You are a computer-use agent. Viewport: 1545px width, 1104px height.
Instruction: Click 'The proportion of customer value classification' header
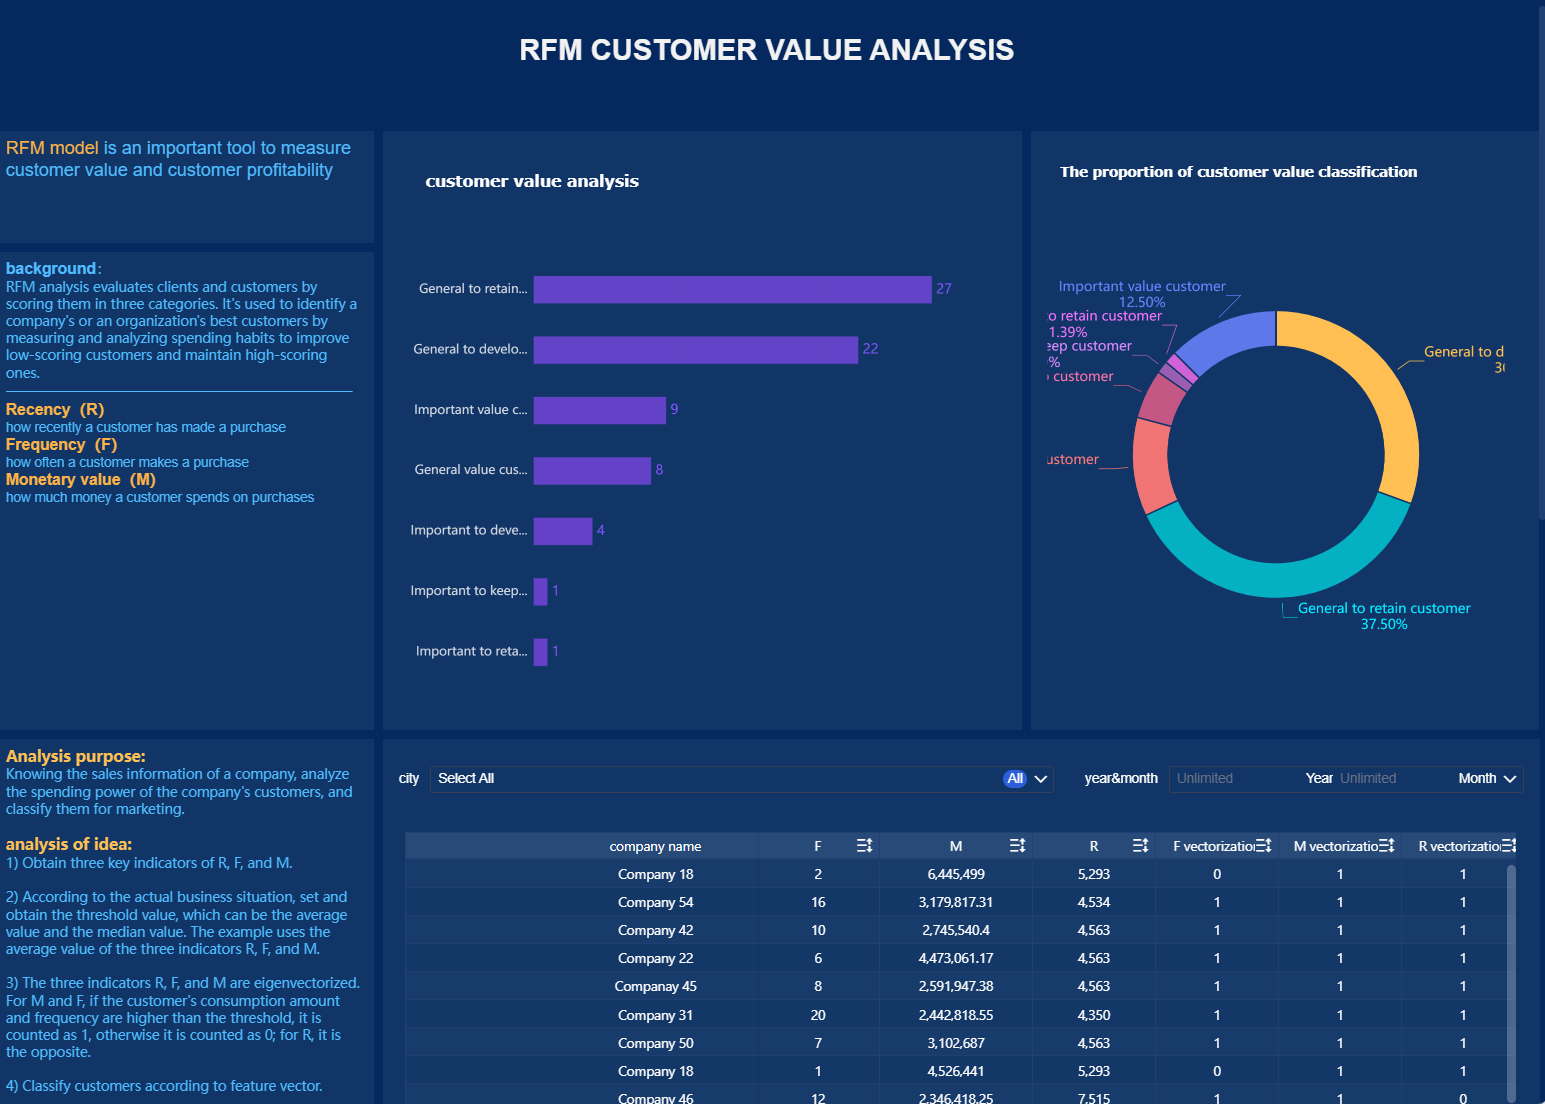click(1237, 171)
